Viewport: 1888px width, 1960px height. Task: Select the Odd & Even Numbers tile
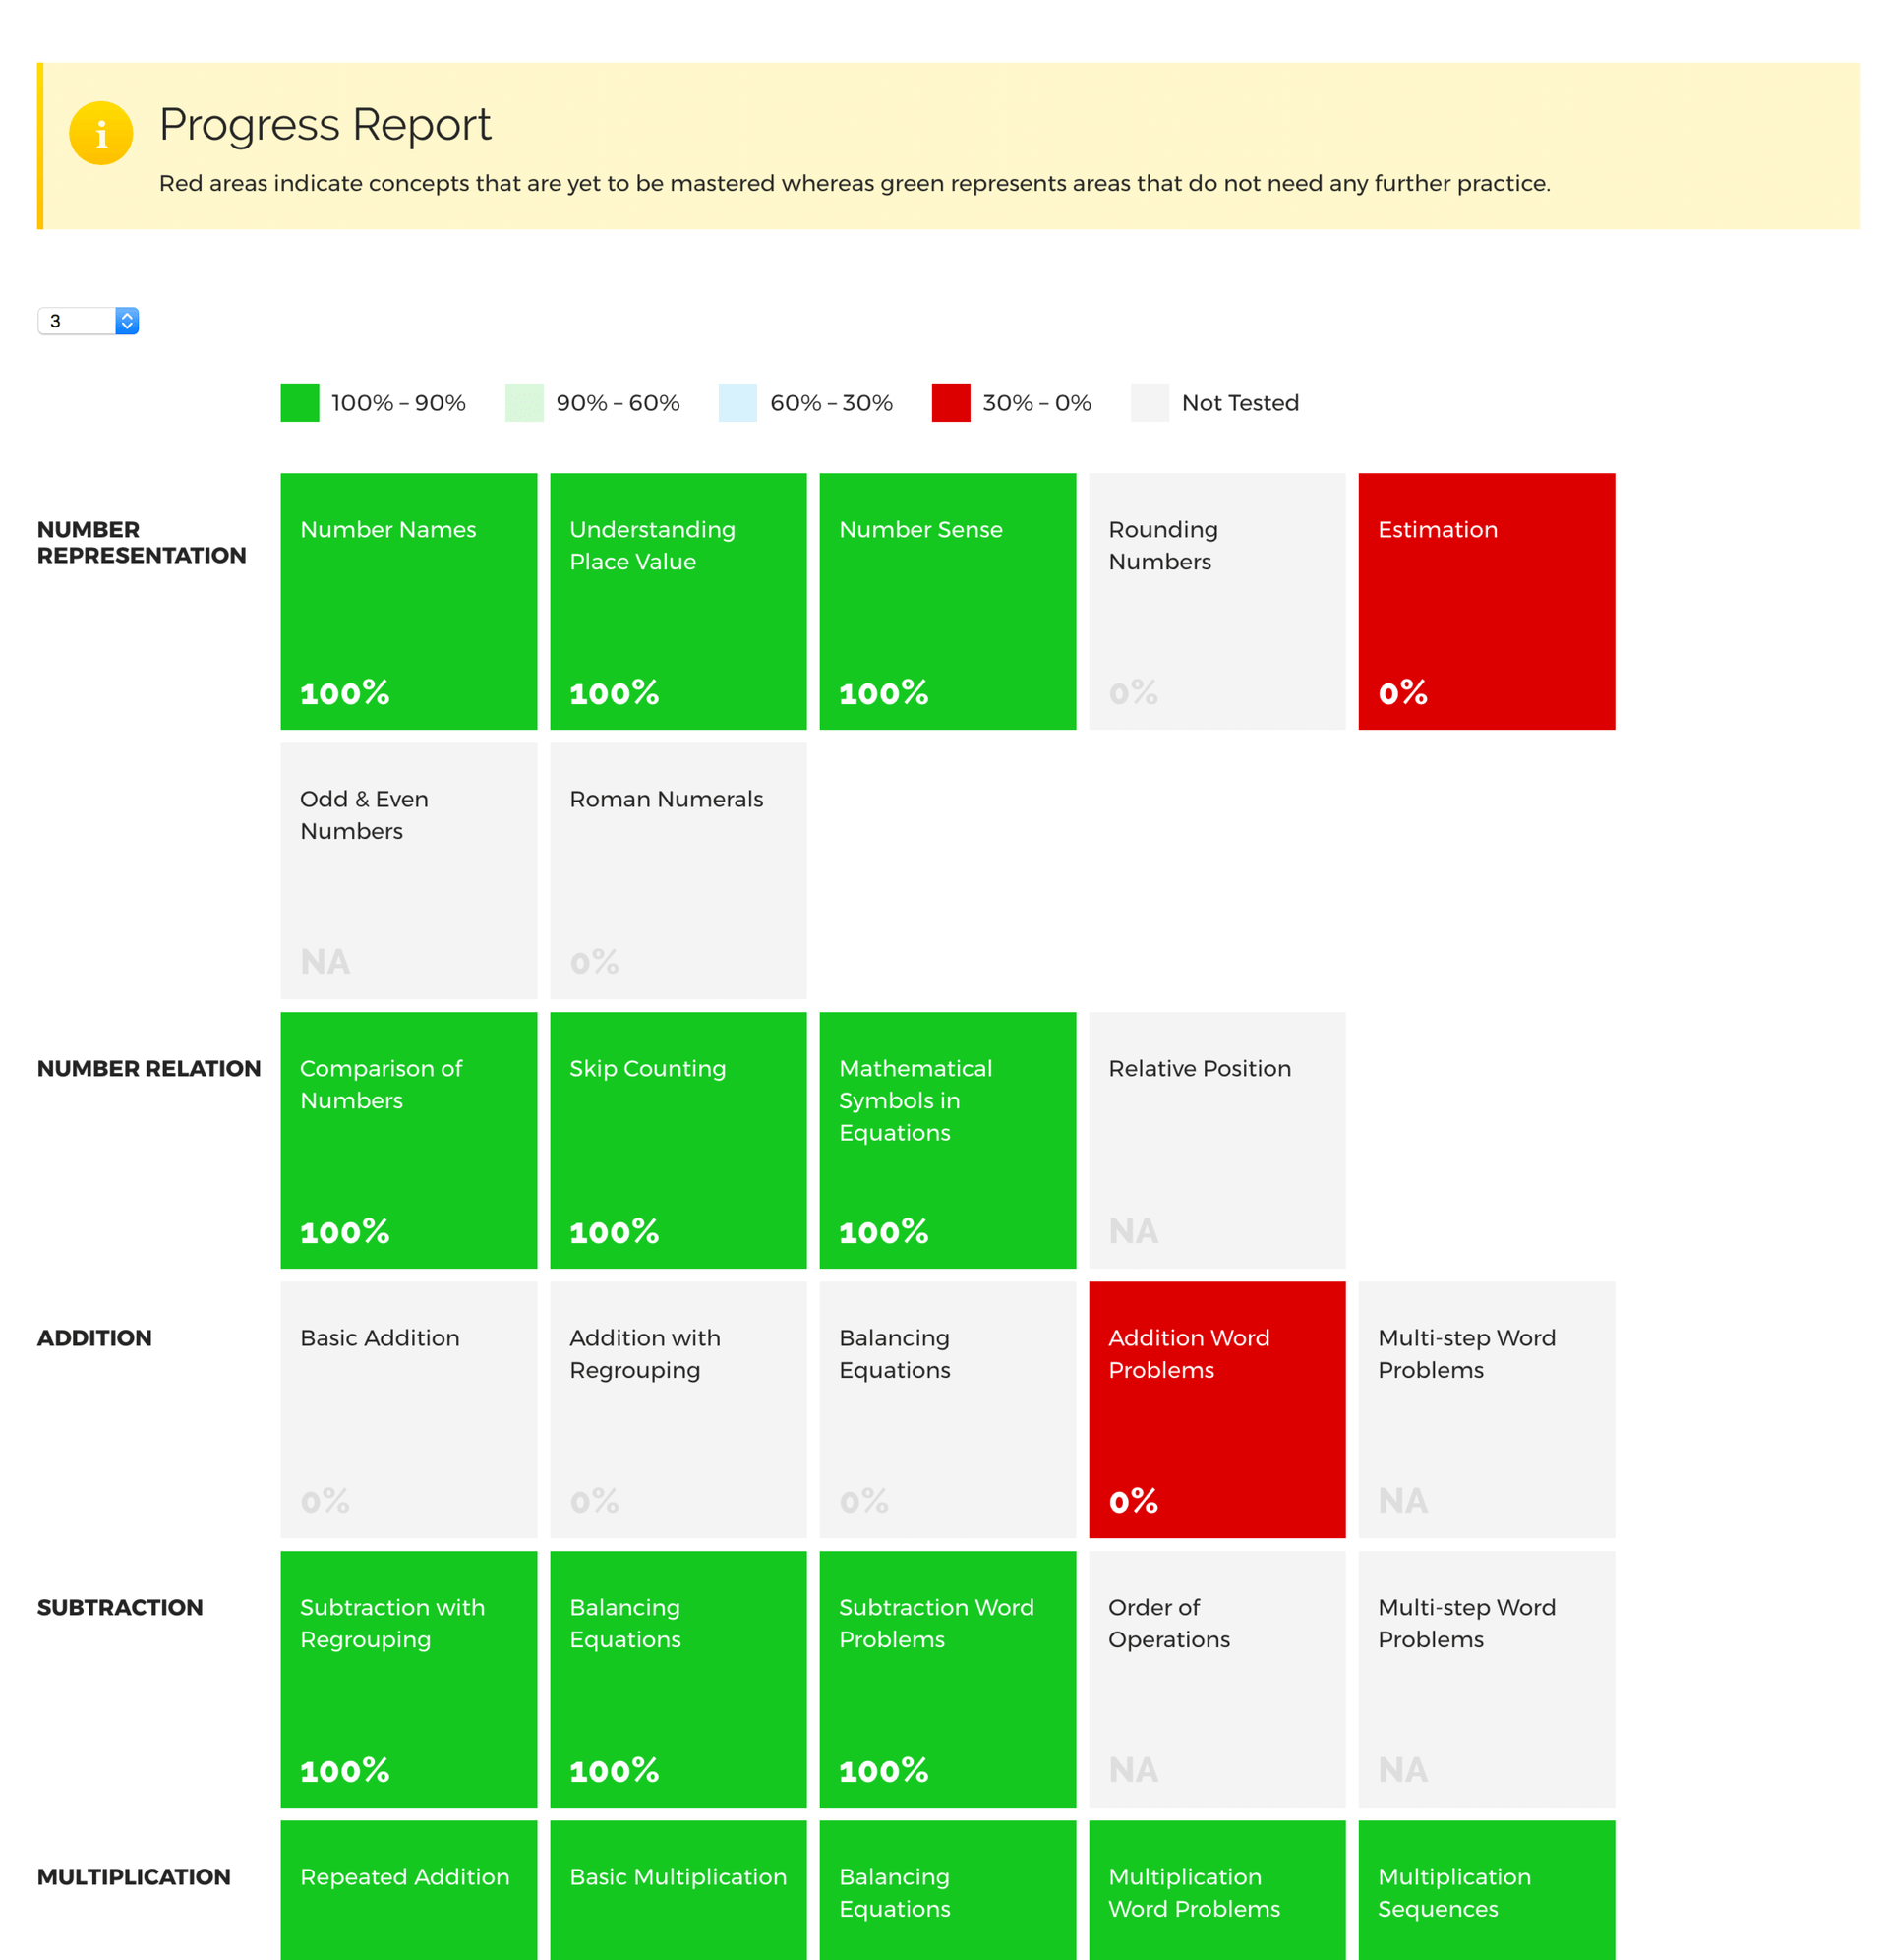(408, 870)
